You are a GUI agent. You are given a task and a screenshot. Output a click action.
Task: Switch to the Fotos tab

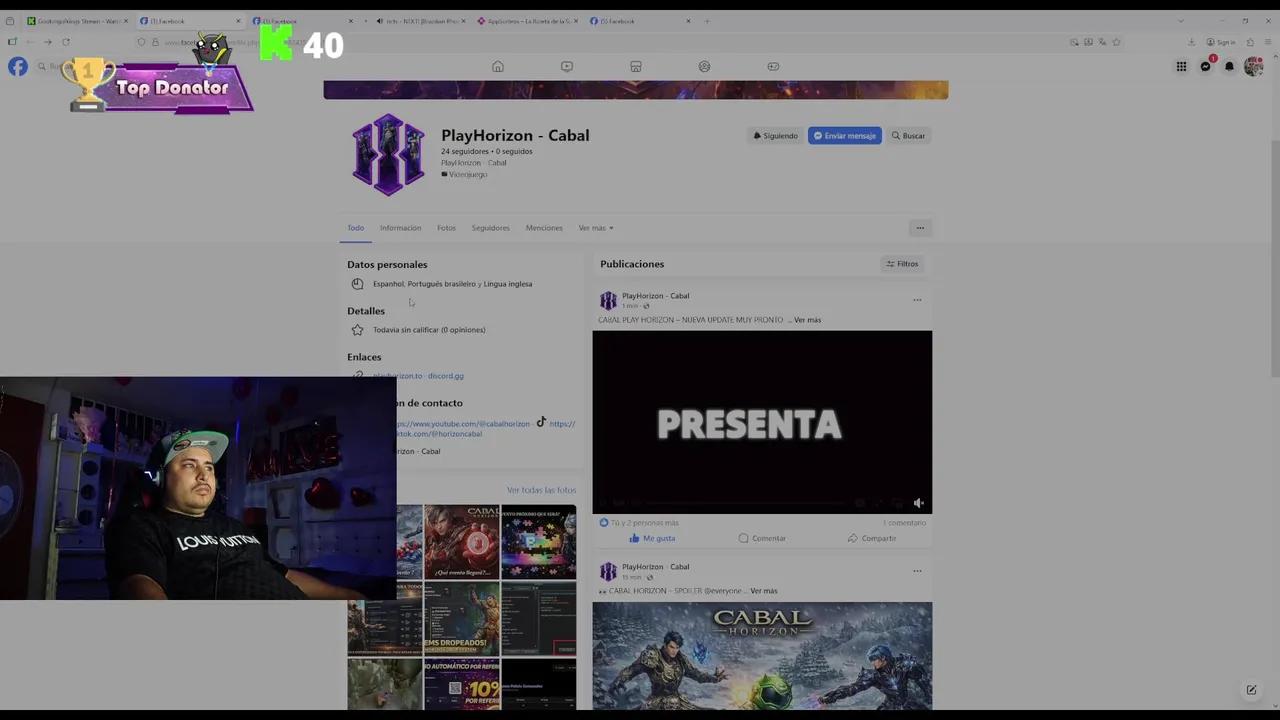[x=446, y=227]
